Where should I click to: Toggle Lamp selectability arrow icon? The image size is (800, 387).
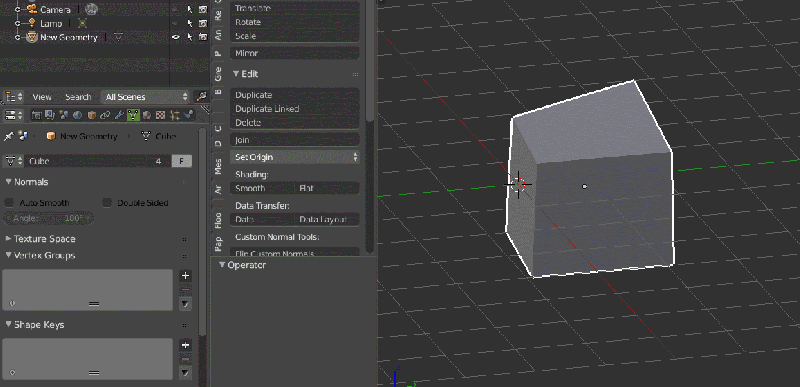(190, 23)
